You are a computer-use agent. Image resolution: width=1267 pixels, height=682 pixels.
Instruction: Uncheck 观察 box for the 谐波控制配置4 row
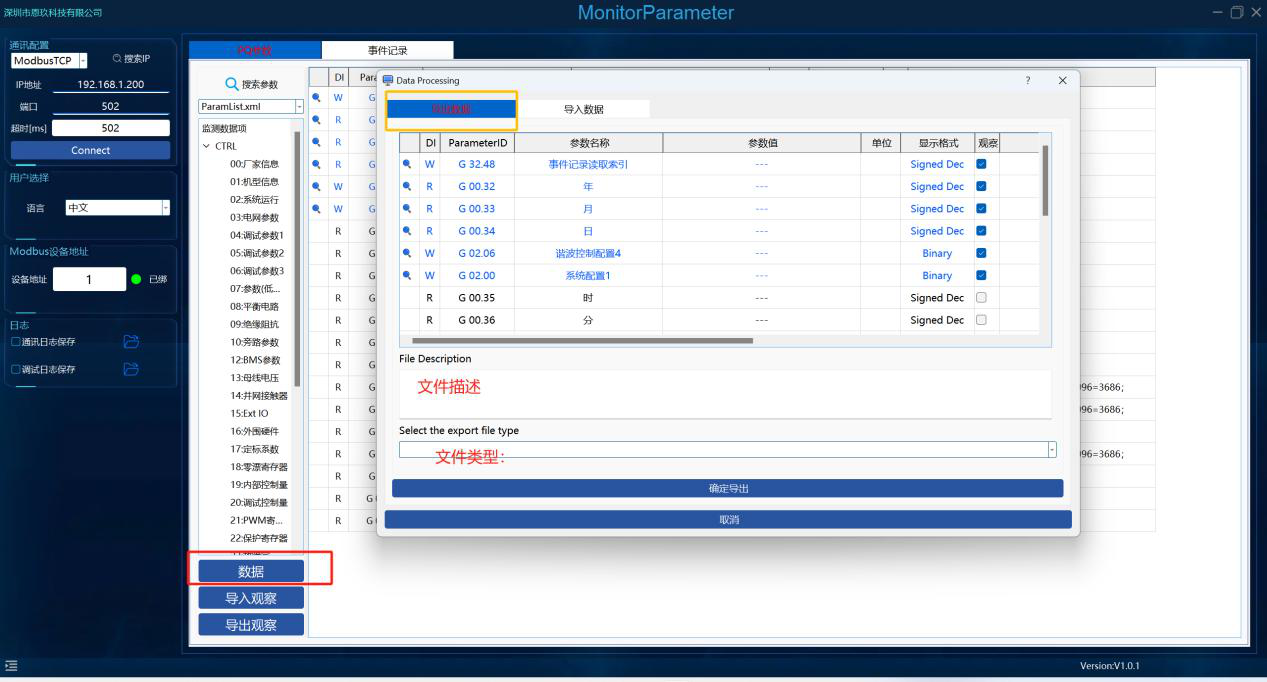(x=981, y=253)
